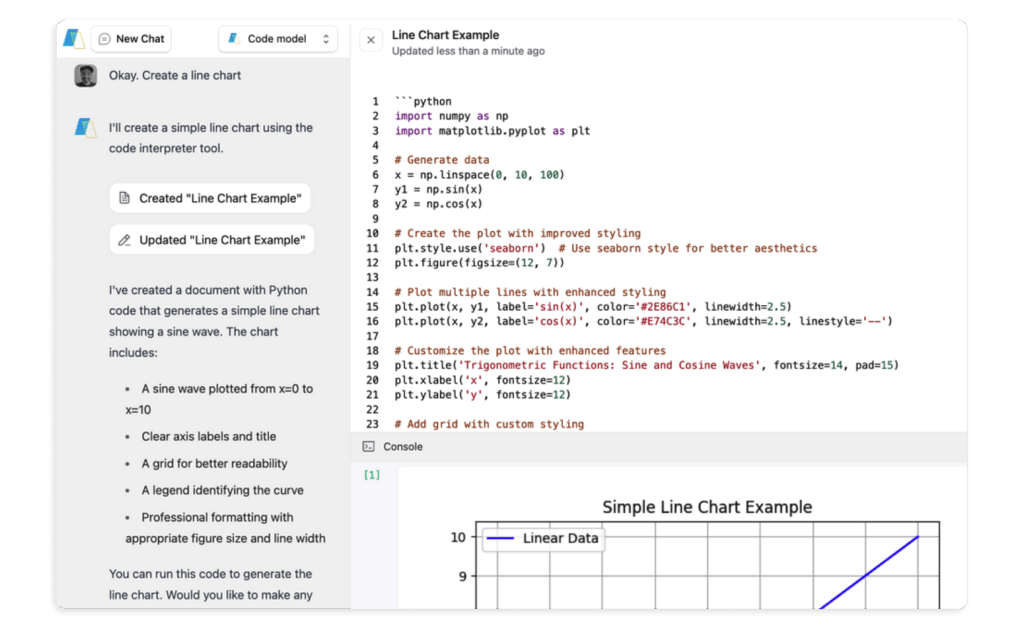Click the app logo in the top-left corner
This screenshot has height=631, width=1024.
pos(71,38)
